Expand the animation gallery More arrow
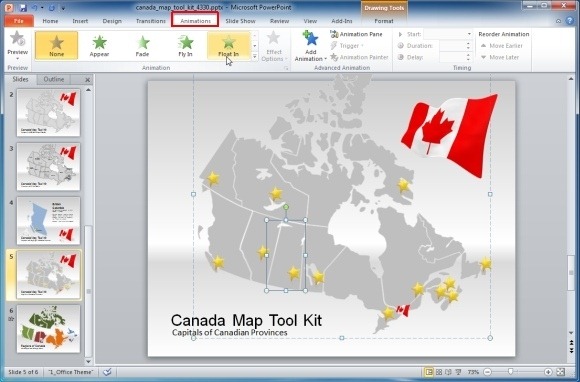 point(254,57)
